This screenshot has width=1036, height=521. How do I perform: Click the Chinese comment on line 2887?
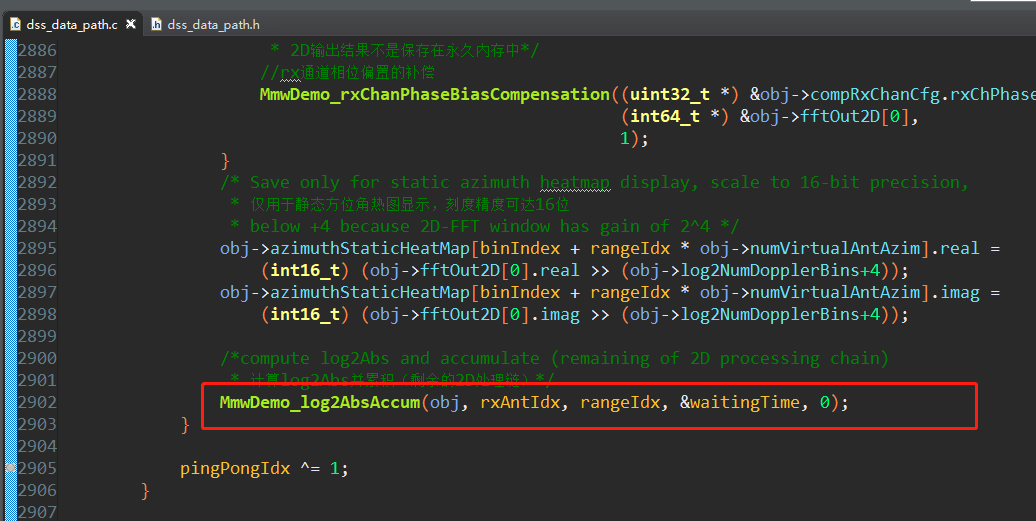[x=348, y=72]
